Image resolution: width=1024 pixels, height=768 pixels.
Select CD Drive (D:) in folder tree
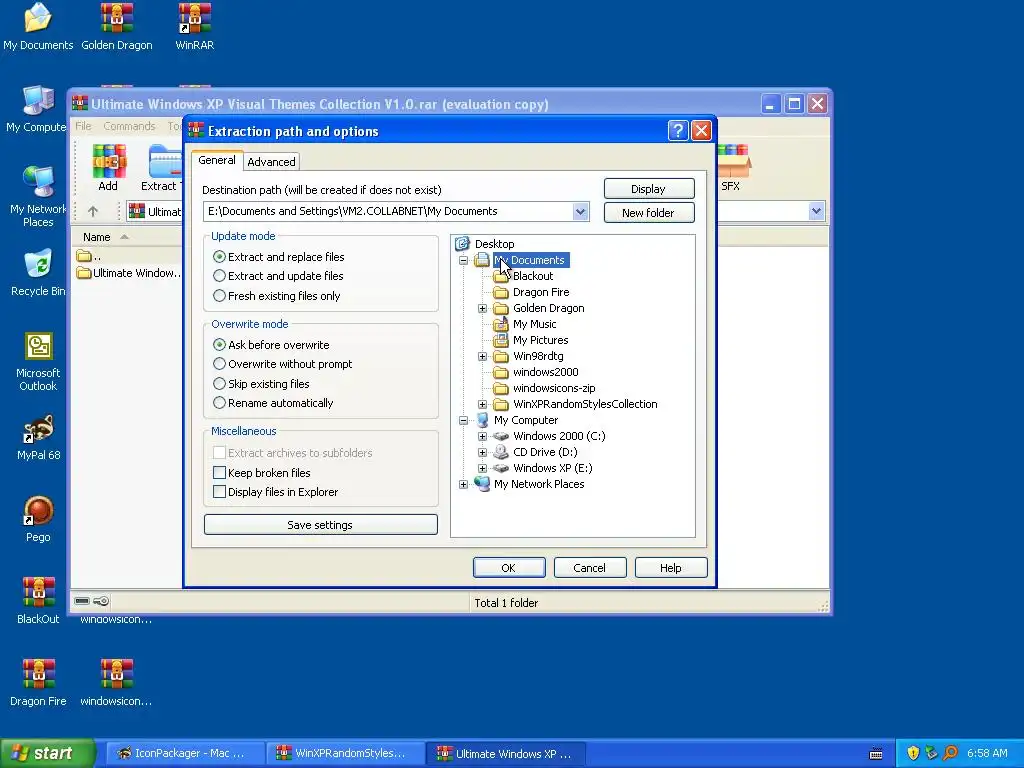(x=545, y=452)
